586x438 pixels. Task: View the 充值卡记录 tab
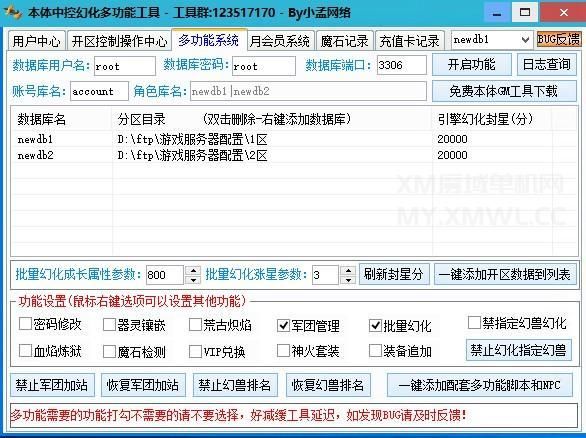pos(409,41)
